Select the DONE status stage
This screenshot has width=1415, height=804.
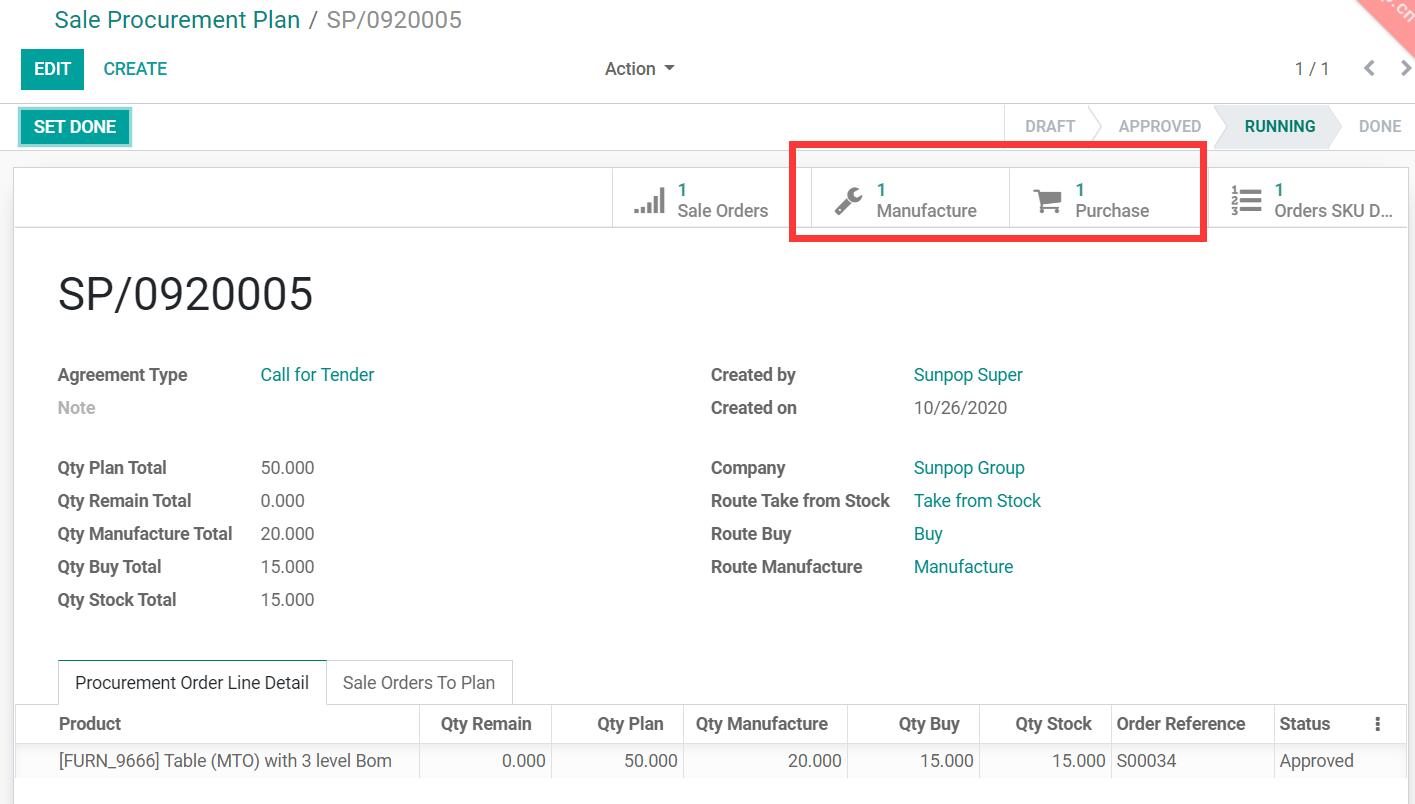[1379, 127]
